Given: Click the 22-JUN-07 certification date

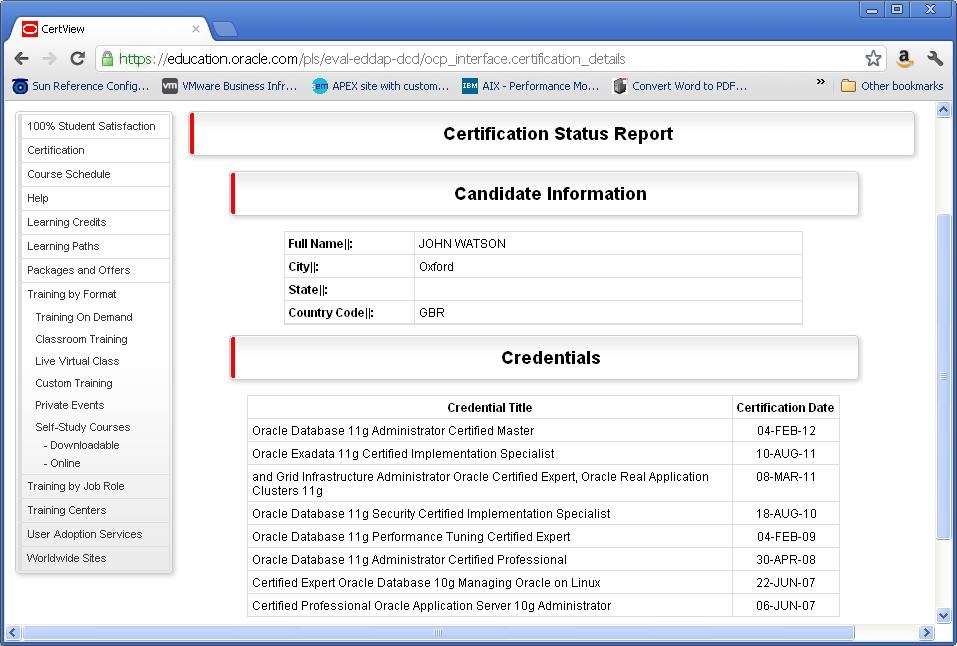Looking at the screenshot, I should point(786,583).
